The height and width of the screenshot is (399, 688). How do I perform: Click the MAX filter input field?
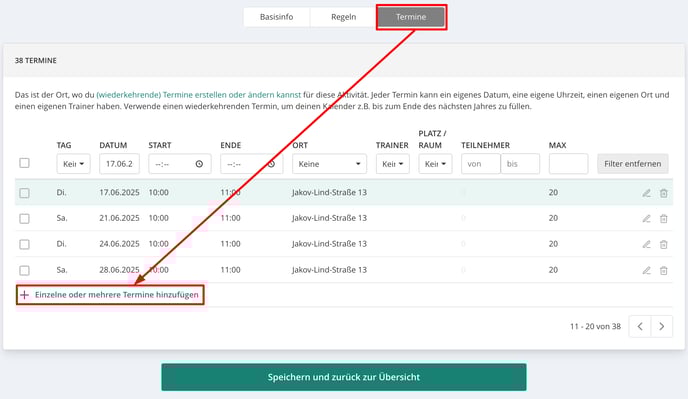point(568,164)
